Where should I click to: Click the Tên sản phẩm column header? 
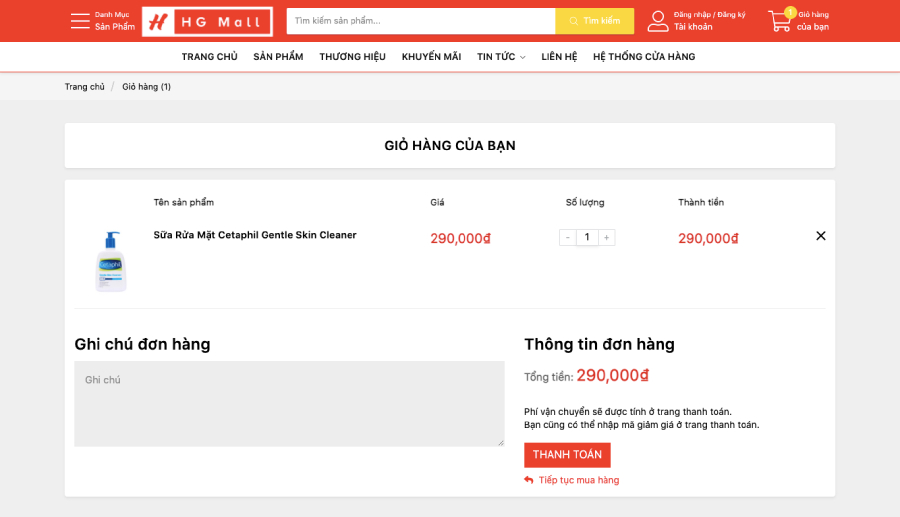point(184,202)
